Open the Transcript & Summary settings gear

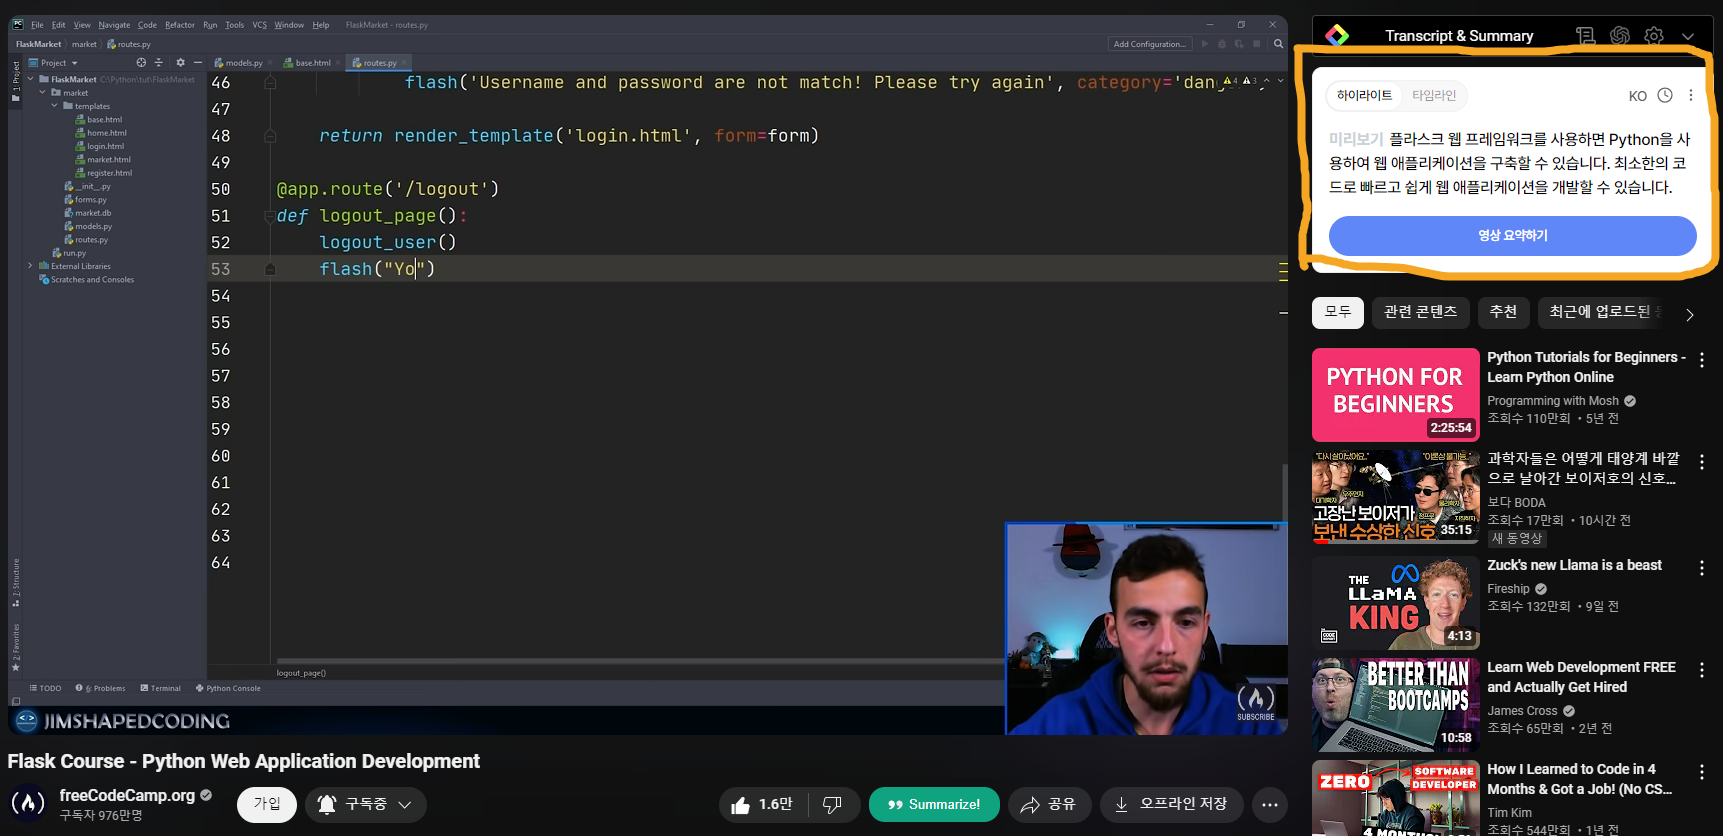click(x=1654, y=36)
